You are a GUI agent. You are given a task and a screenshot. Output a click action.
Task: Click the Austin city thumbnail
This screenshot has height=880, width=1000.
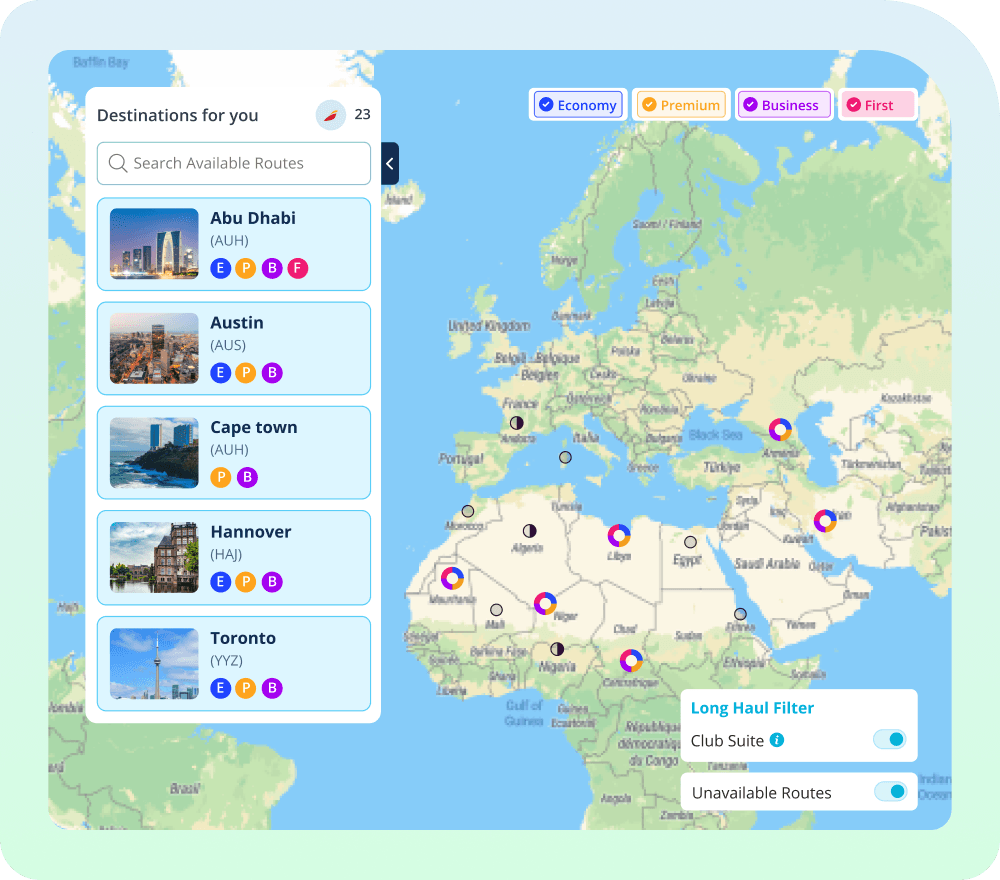[154, 348]
